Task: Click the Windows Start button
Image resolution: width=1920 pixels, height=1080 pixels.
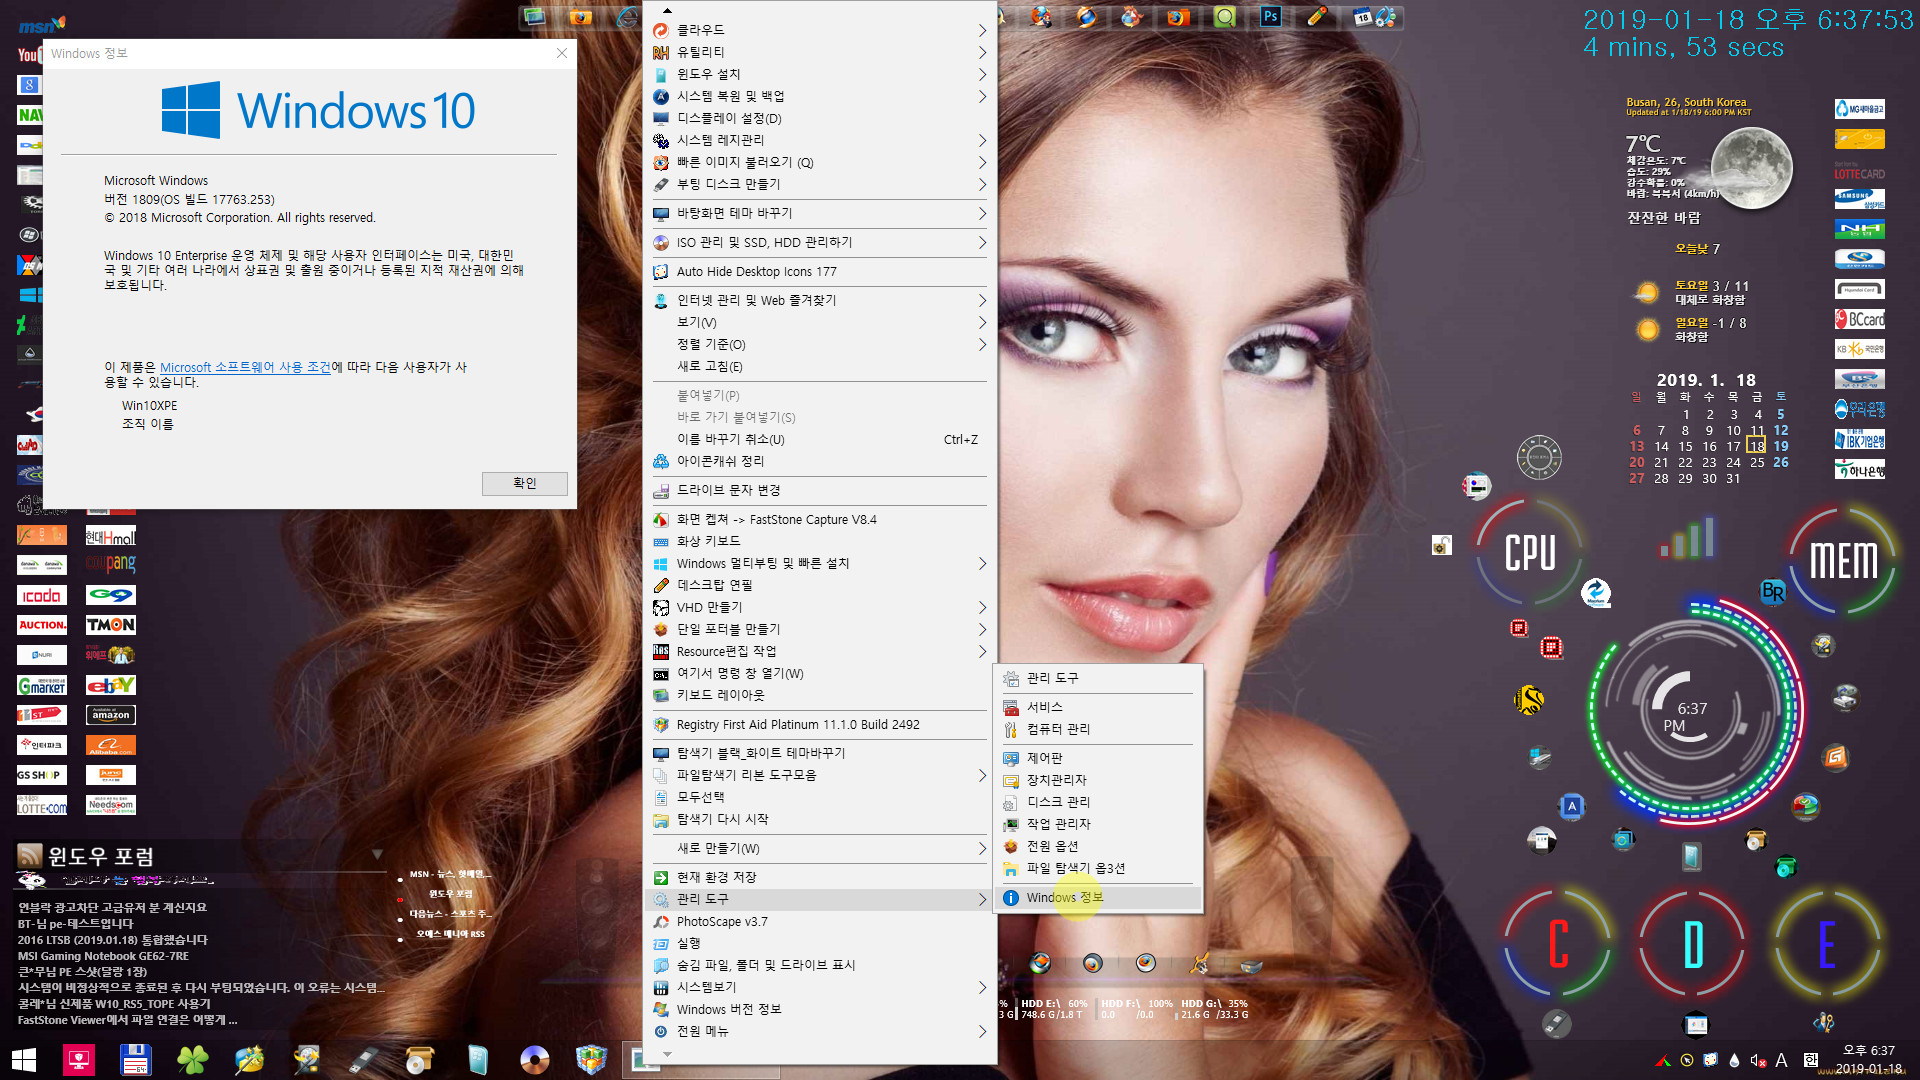Action: point(24,1059)
